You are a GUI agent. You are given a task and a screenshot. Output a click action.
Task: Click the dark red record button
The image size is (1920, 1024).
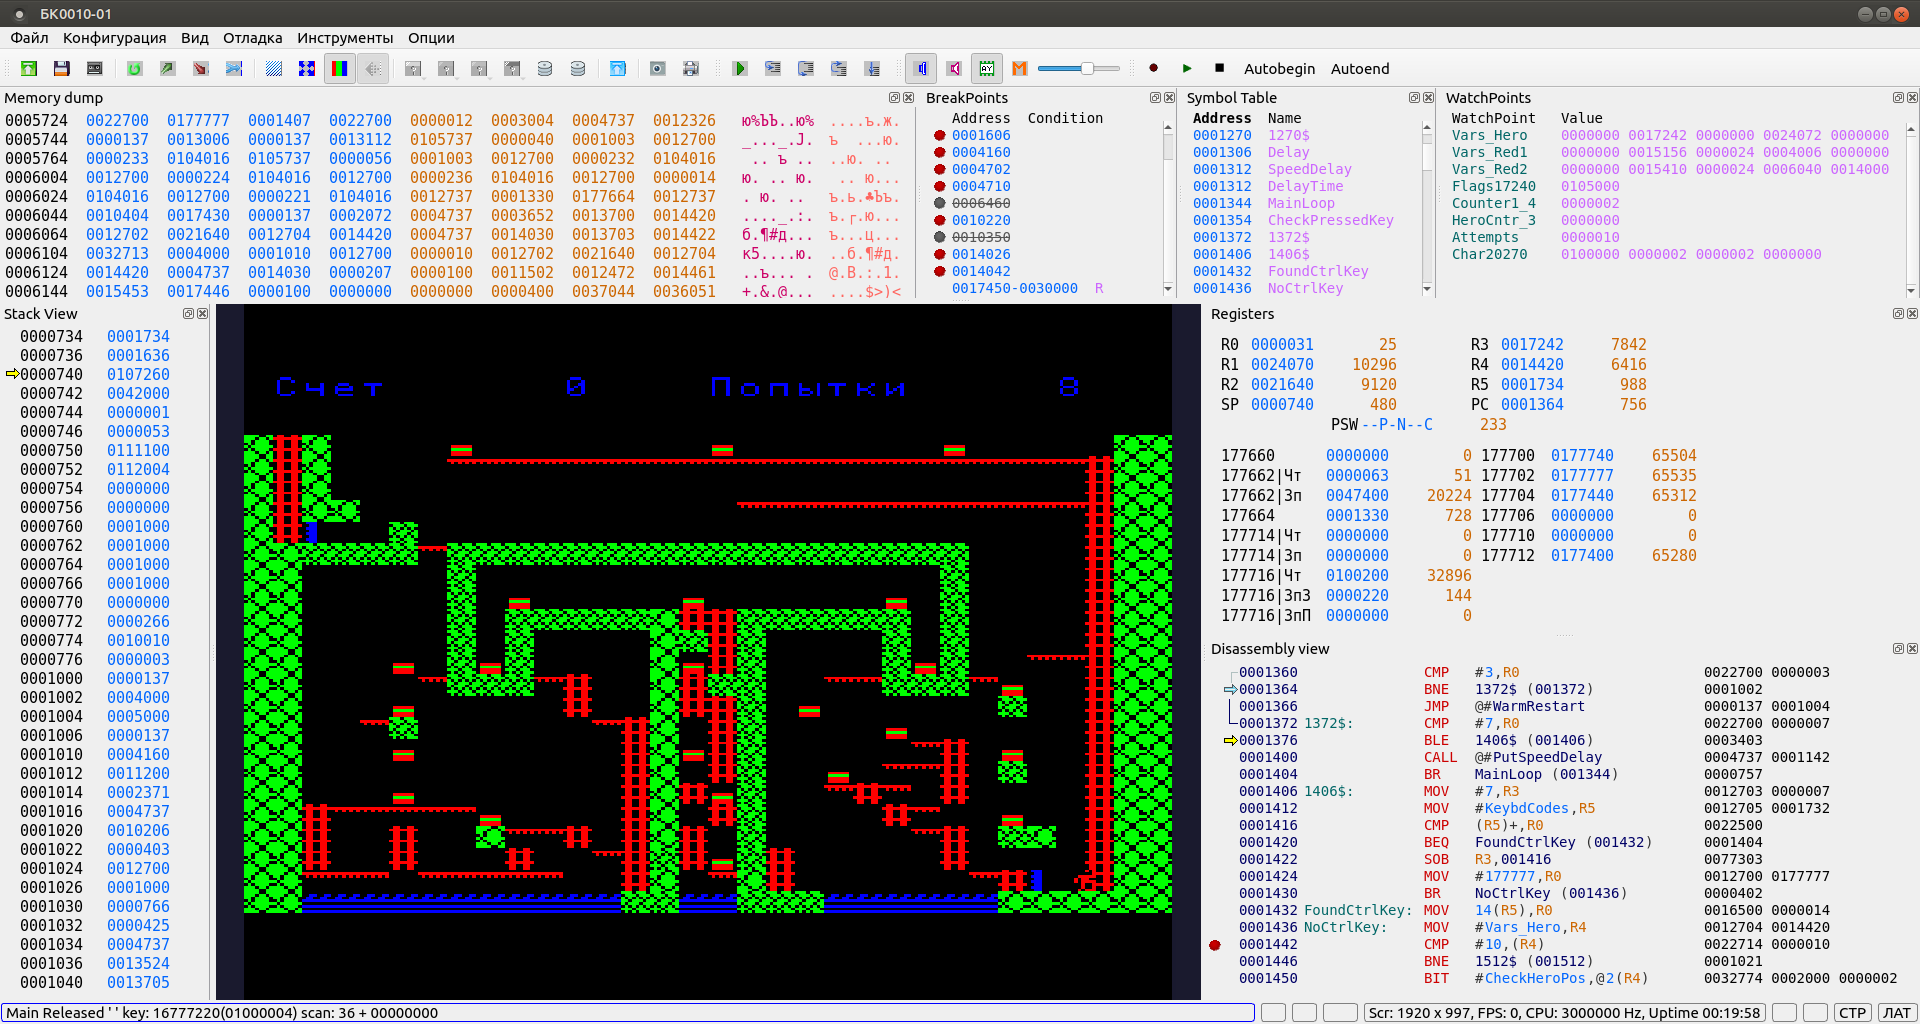[x=1154, y=68]
